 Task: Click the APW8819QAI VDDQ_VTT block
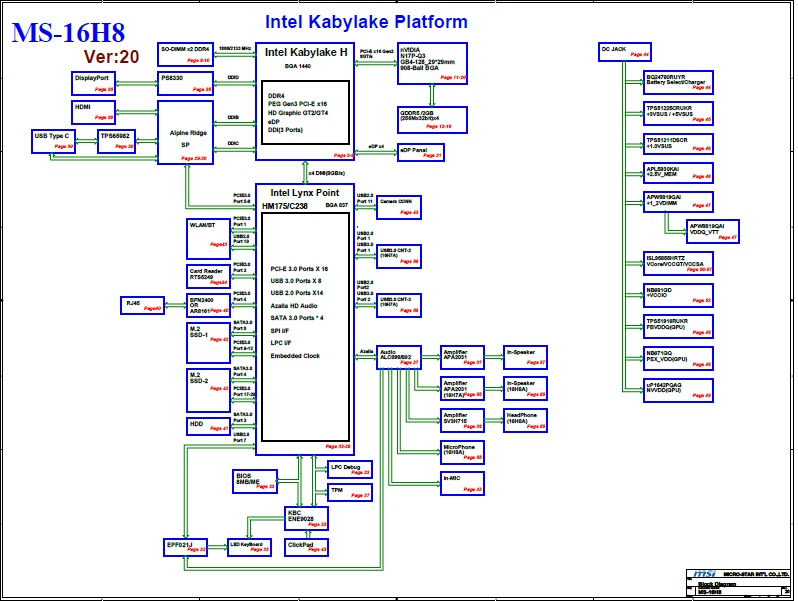(x=713, y=232)
